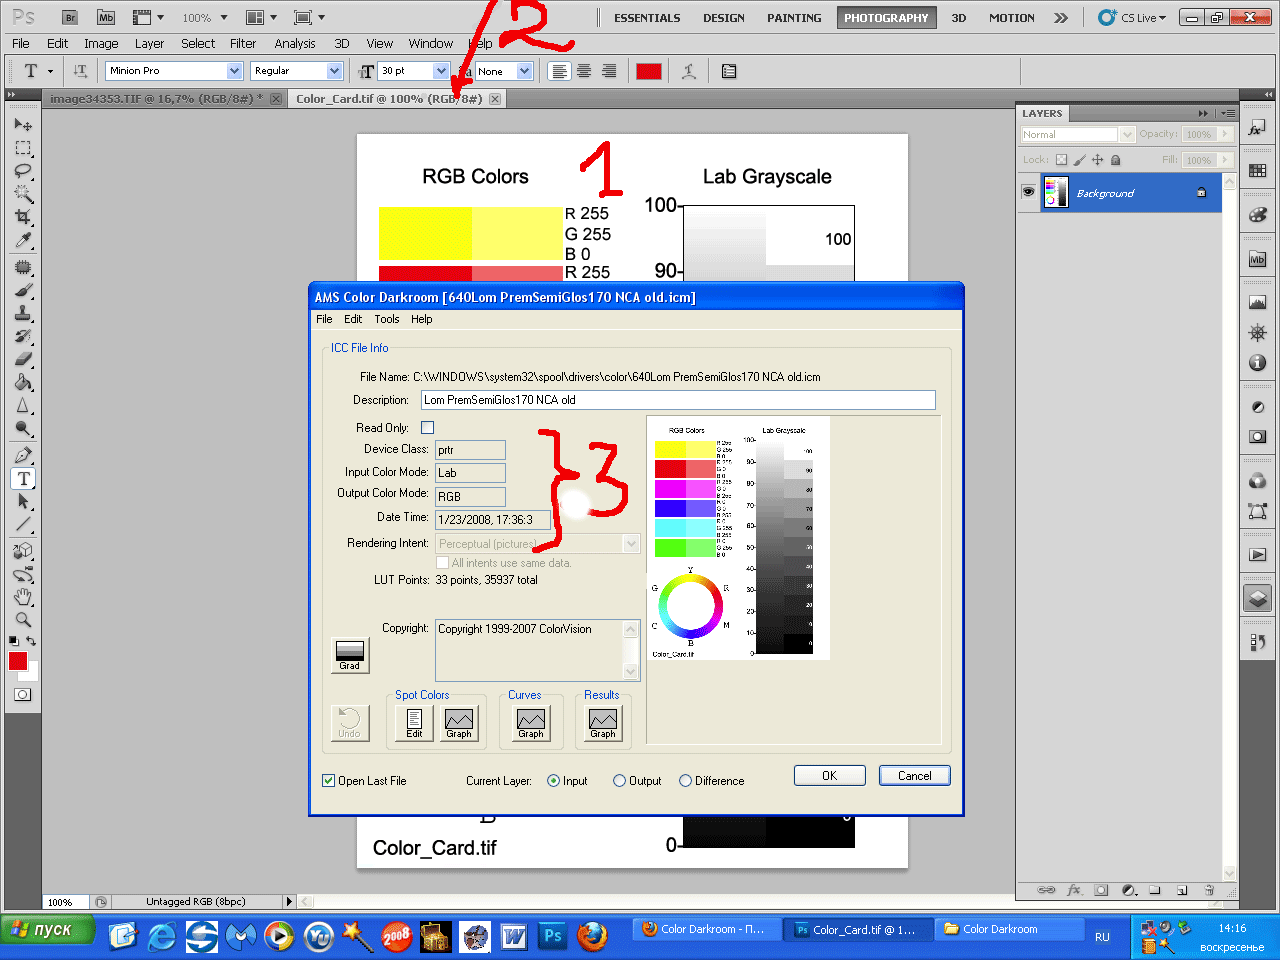Viewport: 1280px width, 960px height.
Task: Click the red foreground color swatch
Action: click(18, 660)
